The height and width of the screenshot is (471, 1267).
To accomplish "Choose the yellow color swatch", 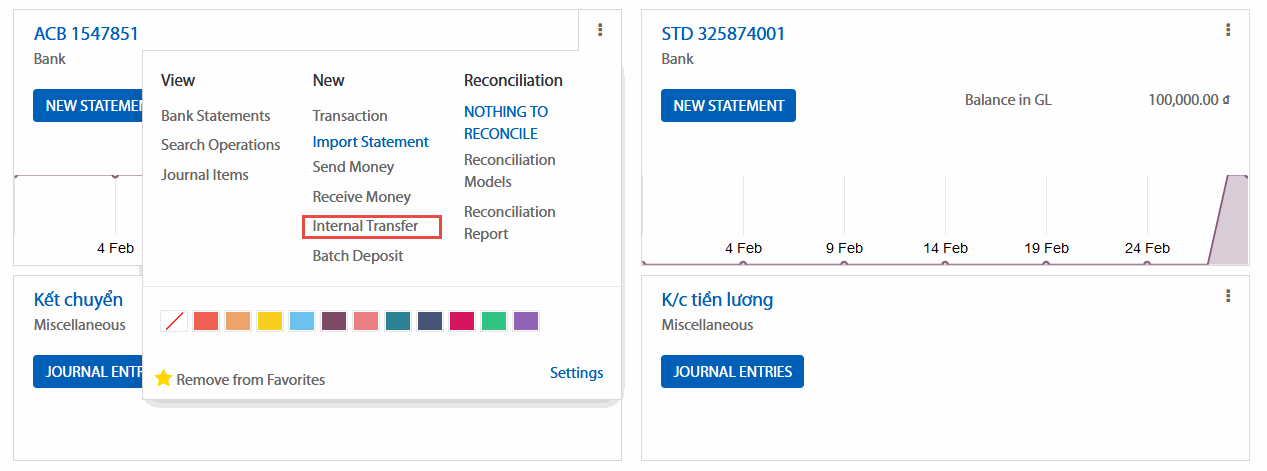I will (270, 321).
